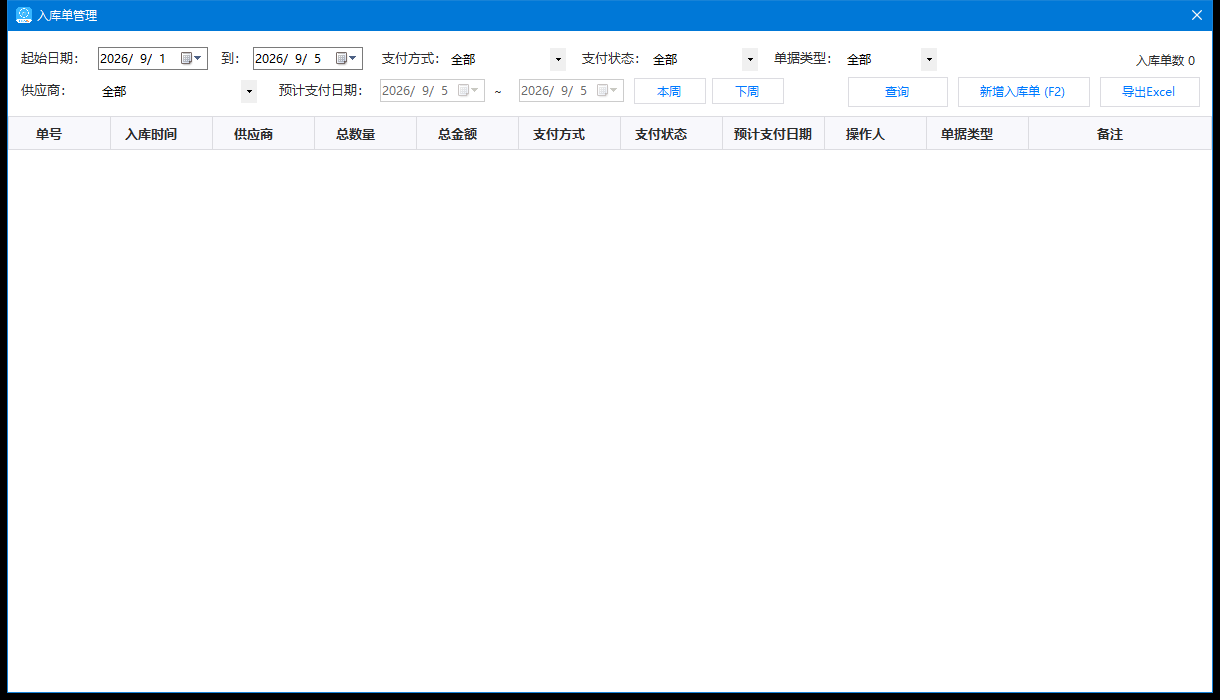Click 导出Excel export button
Screen dimensions: 1220x700
point(1150,92)
